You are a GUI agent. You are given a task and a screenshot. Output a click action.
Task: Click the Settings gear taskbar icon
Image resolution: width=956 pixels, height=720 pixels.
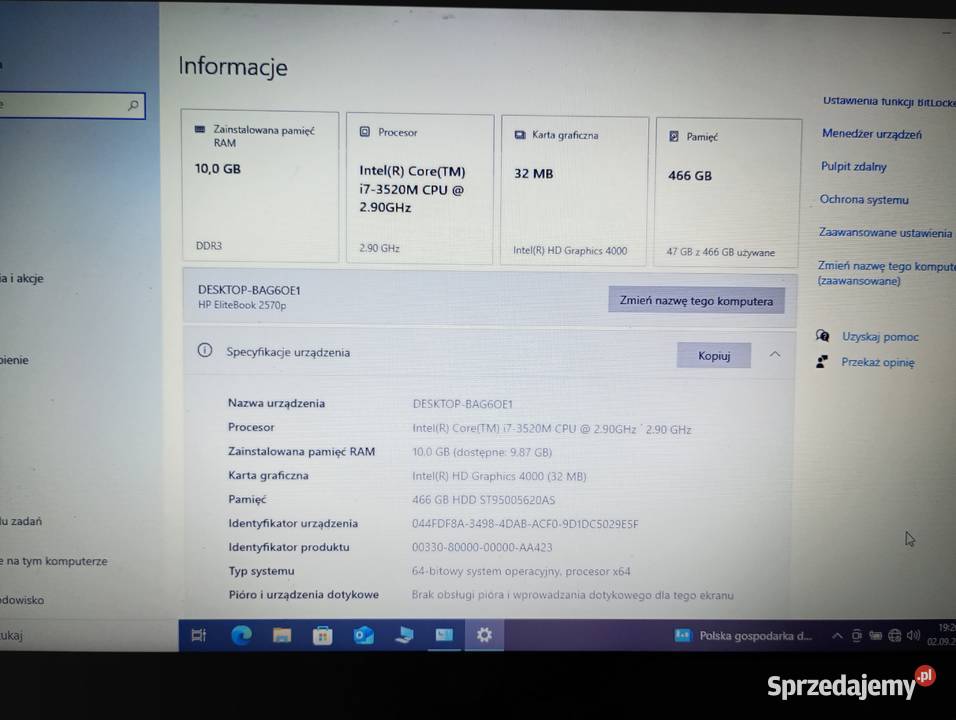[x=484, y=634]
